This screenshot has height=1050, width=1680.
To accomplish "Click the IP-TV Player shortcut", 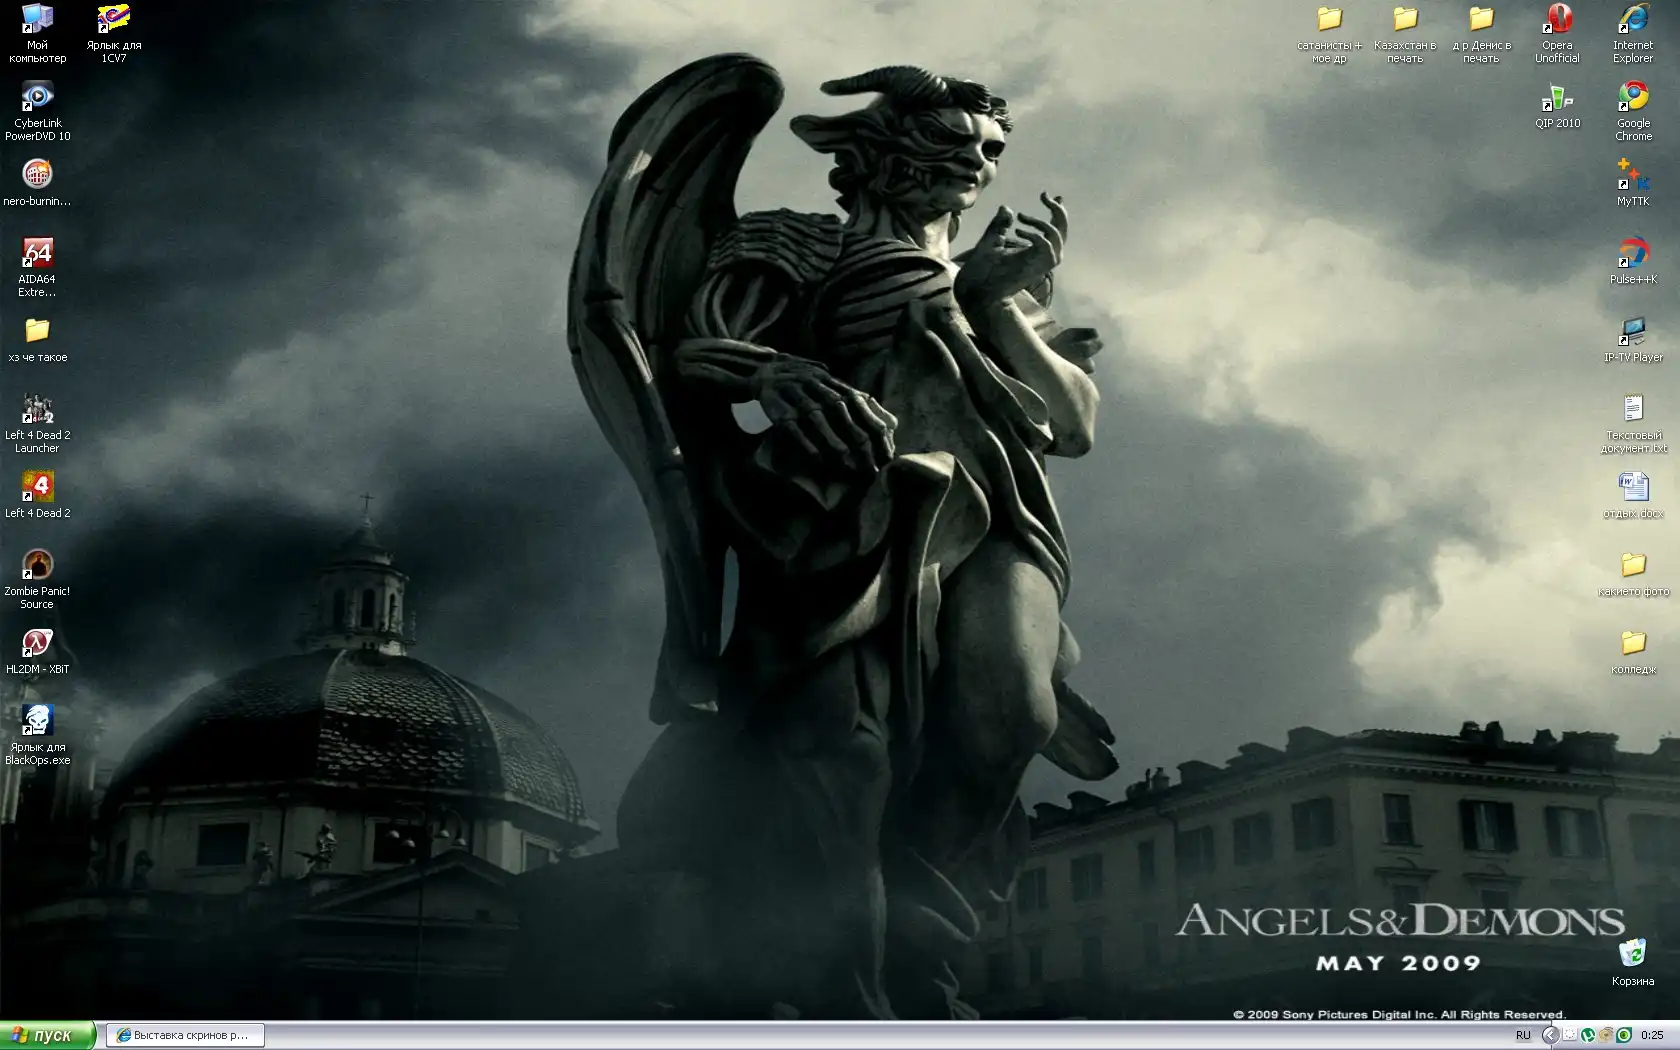I will (1633, 332).
